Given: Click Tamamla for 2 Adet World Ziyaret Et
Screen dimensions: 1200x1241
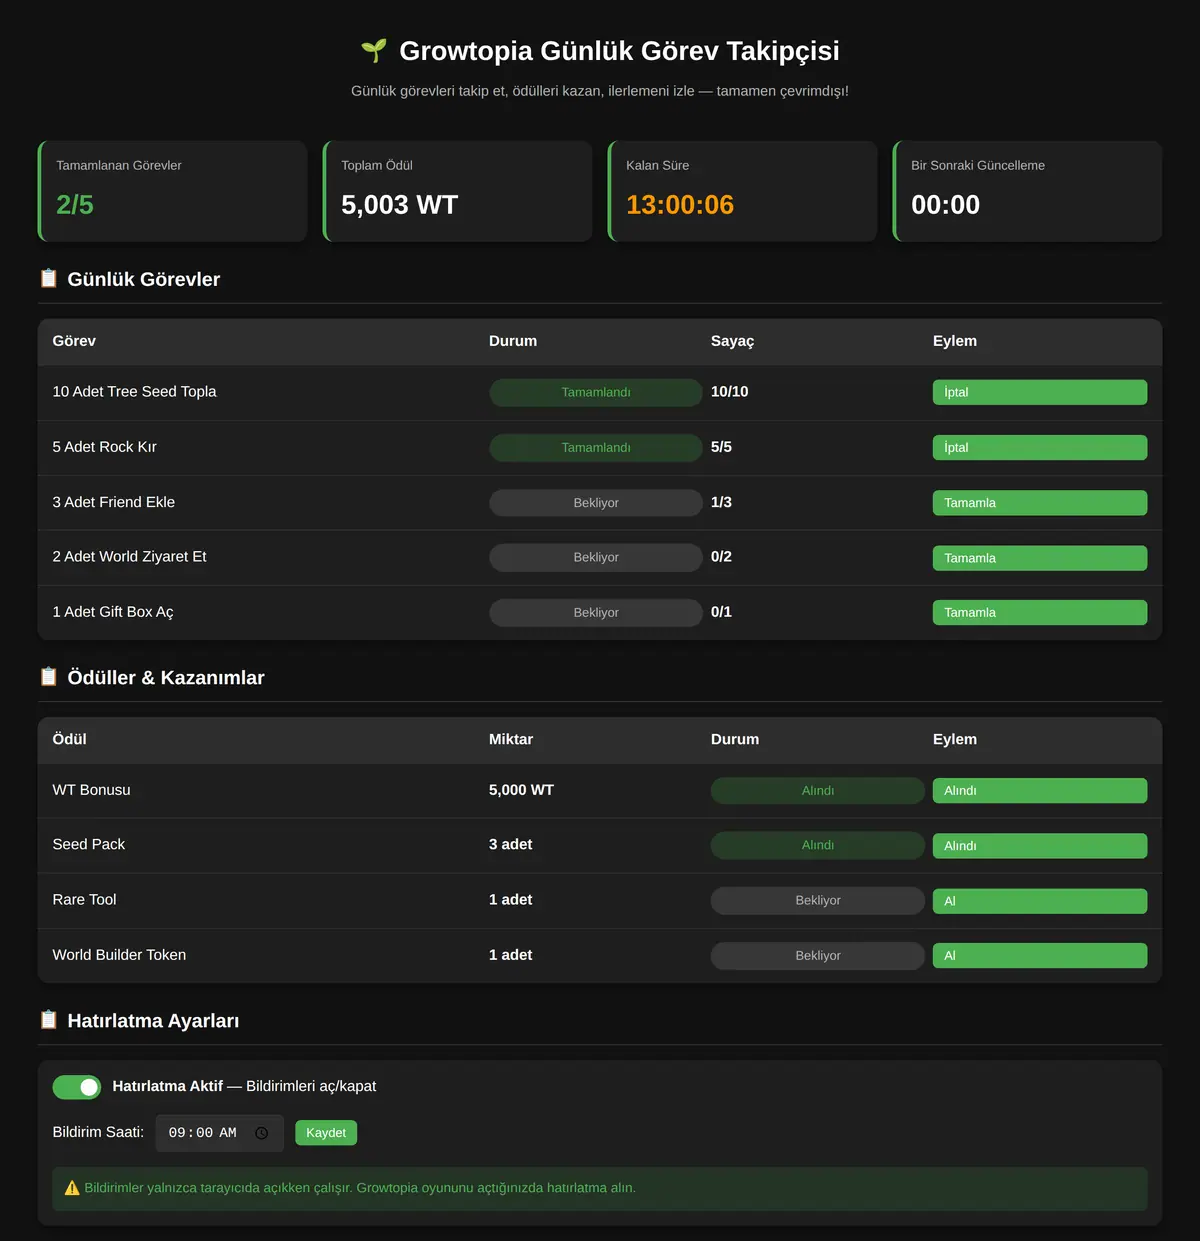Looking at the screenshot, I should coord(1040,558).
